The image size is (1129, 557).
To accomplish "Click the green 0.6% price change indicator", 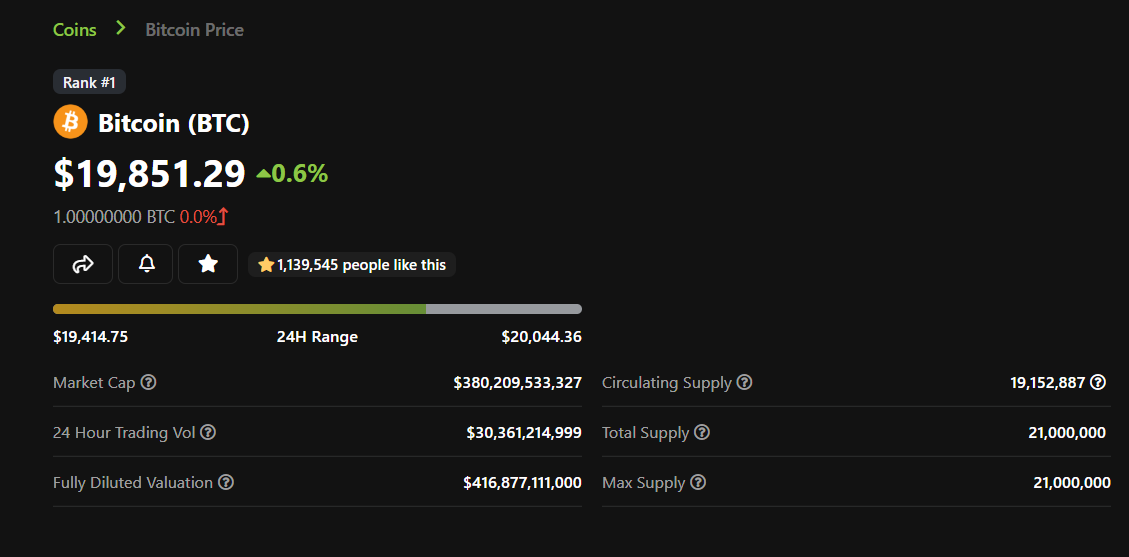I will click(292, 173).
